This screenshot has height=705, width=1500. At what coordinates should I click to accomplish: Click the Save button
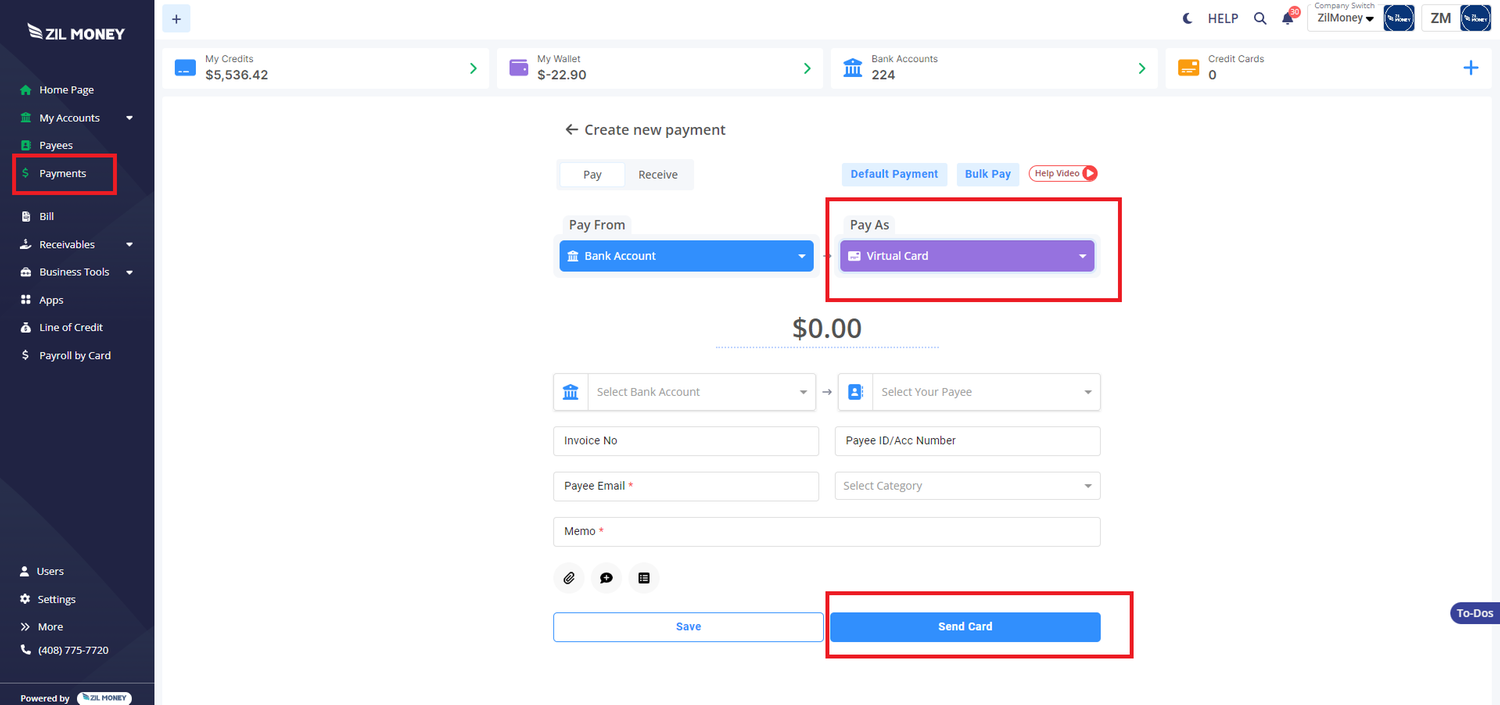tap(688, 627)
